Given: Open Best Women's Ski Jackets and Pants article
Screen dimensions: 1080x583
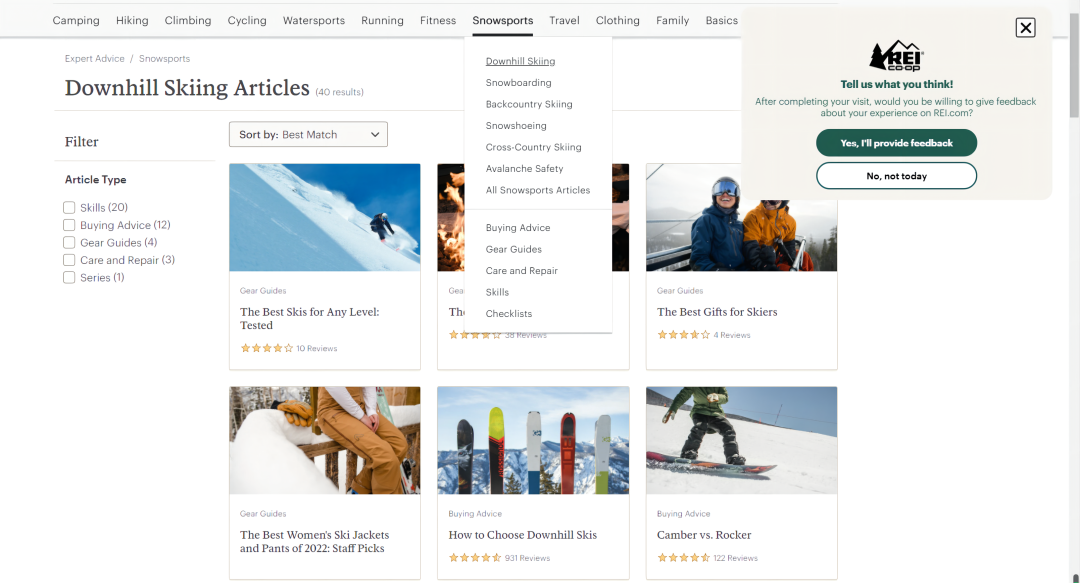Looking at the screenshot, I should 314,542.
